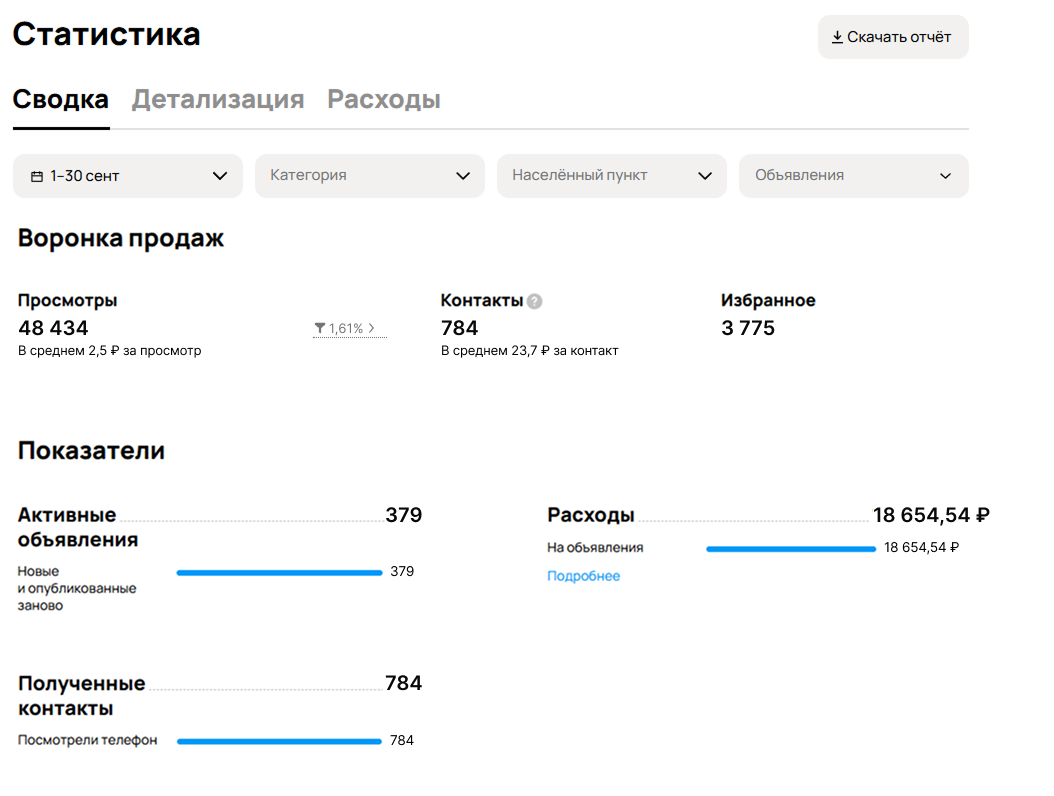Download report via Скачать отчёт button
Screen dimensions: 1054x796
coord(893,37)
